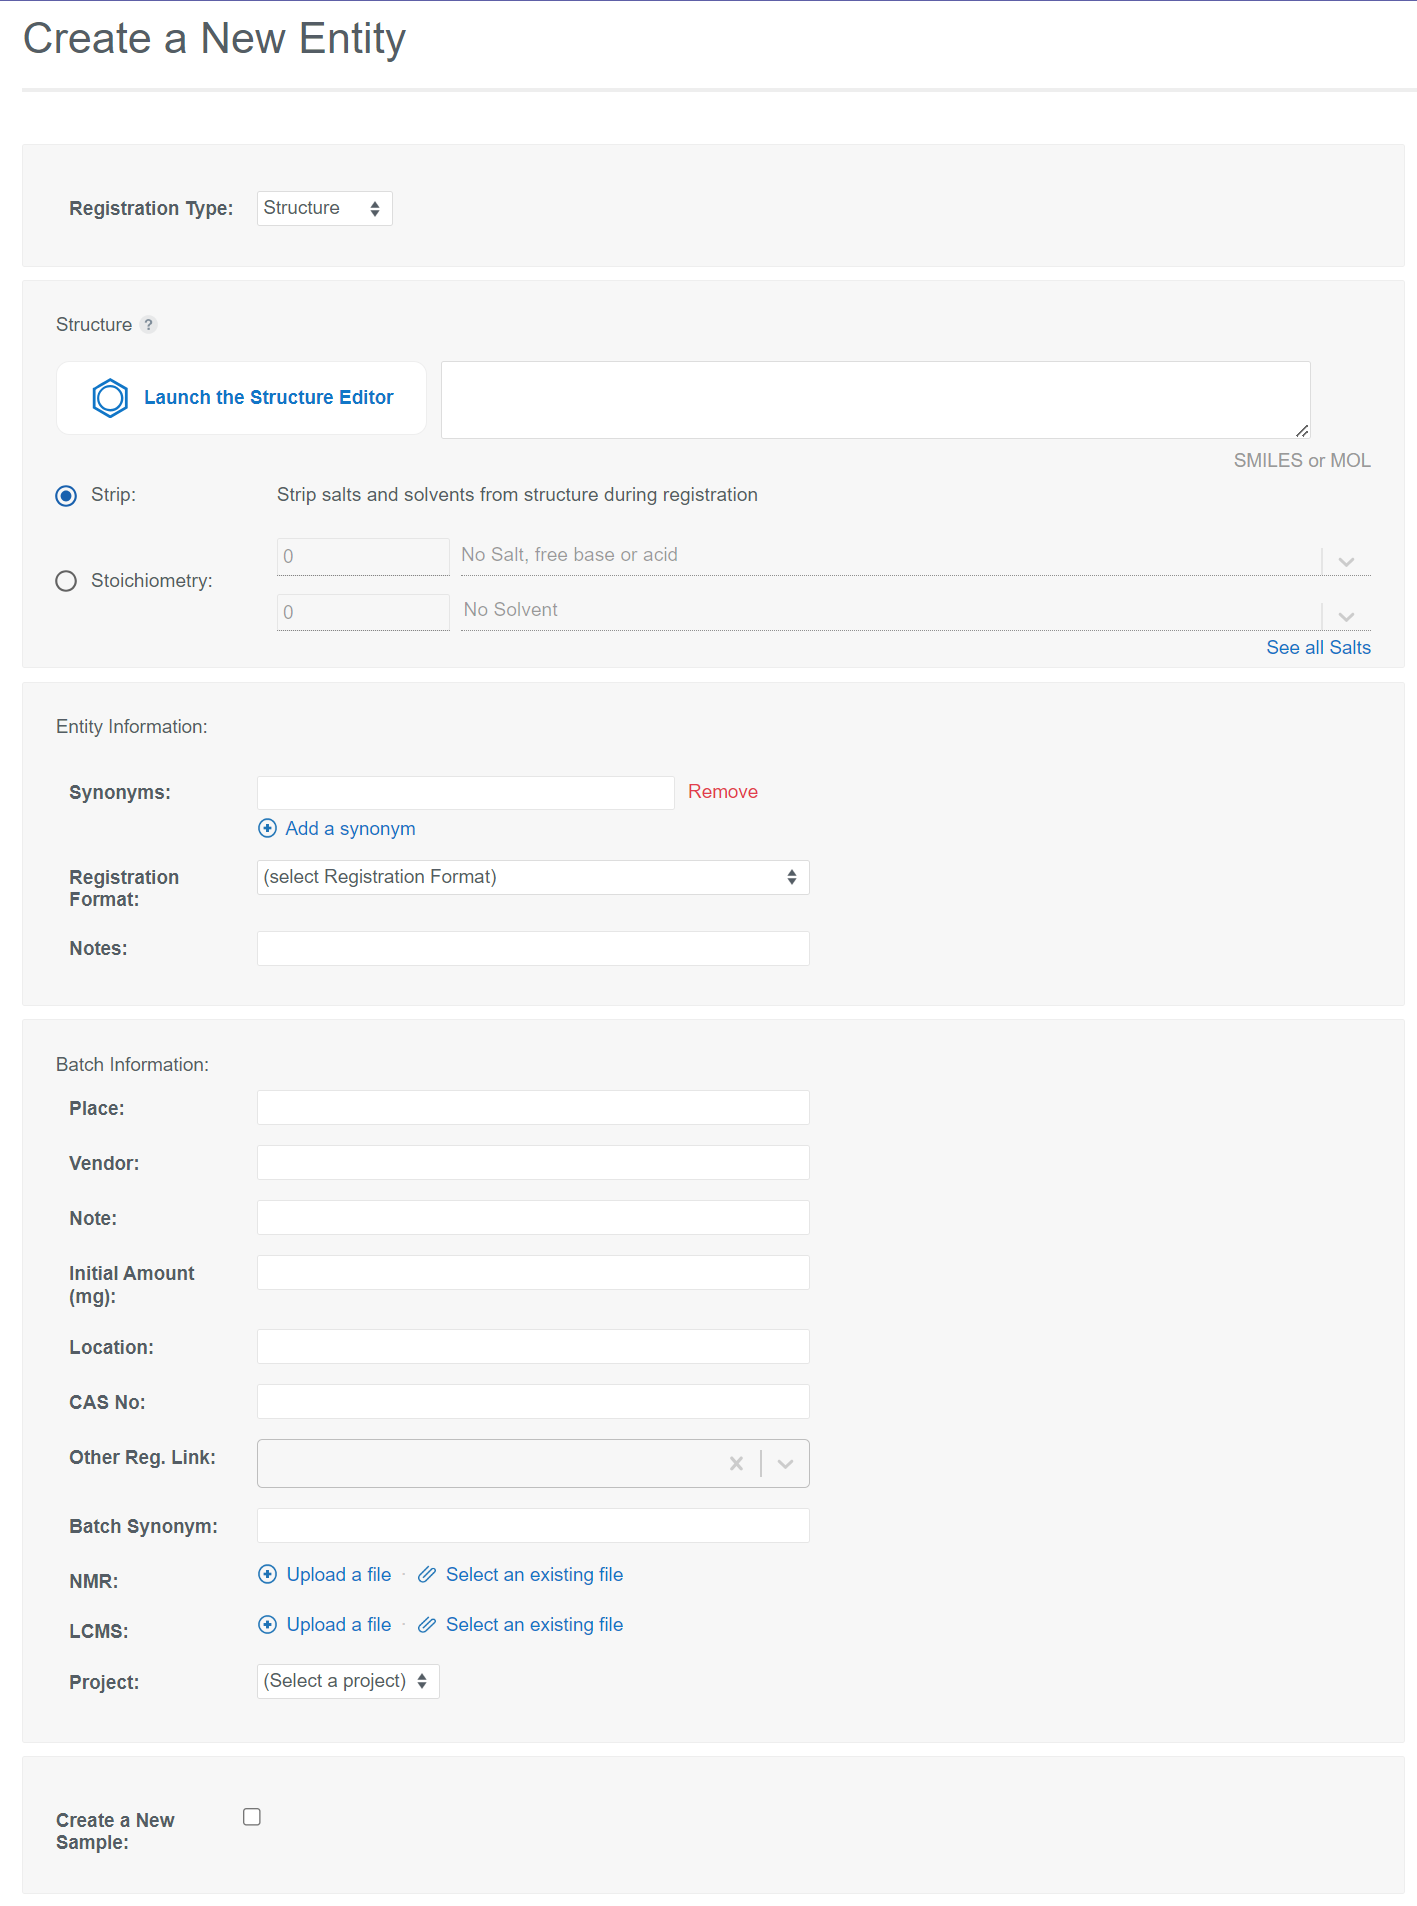The height and width of the screenshot is (1906, 1417).
Task: Click the Structure help question mark icon
Action: 148,325
